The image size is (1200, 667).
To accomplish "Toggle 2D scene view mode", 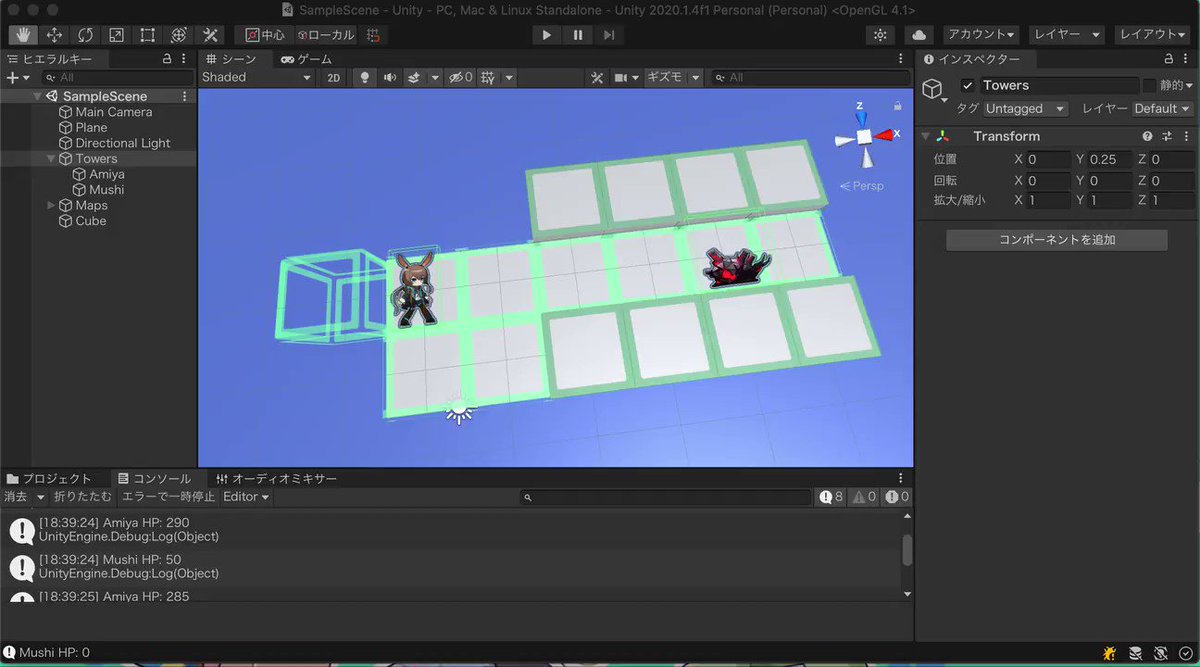I will pyautogui.click(x=334, y=77).
